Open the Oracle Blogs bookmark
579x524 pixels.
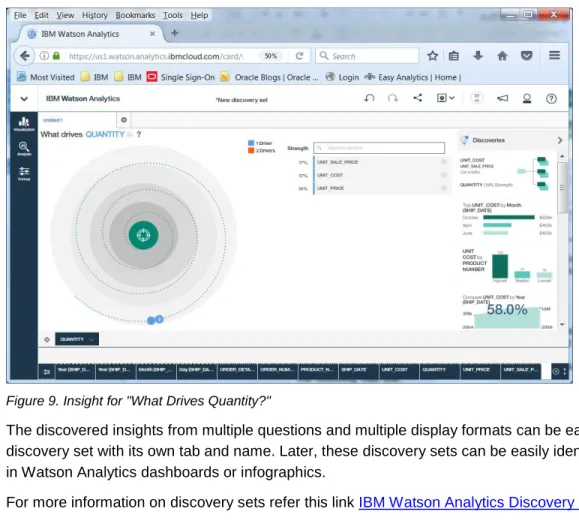pyautogui.click(x=269, y=77)
